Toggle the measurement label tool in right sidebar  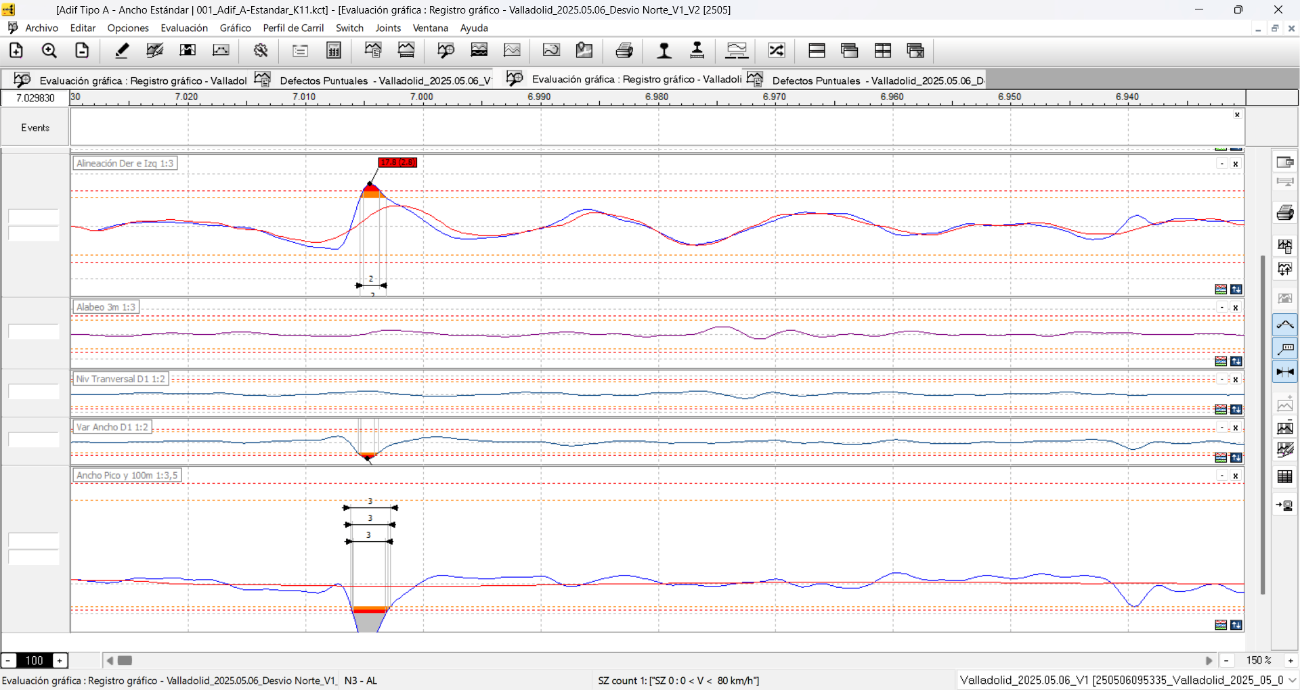point(1285,348)
